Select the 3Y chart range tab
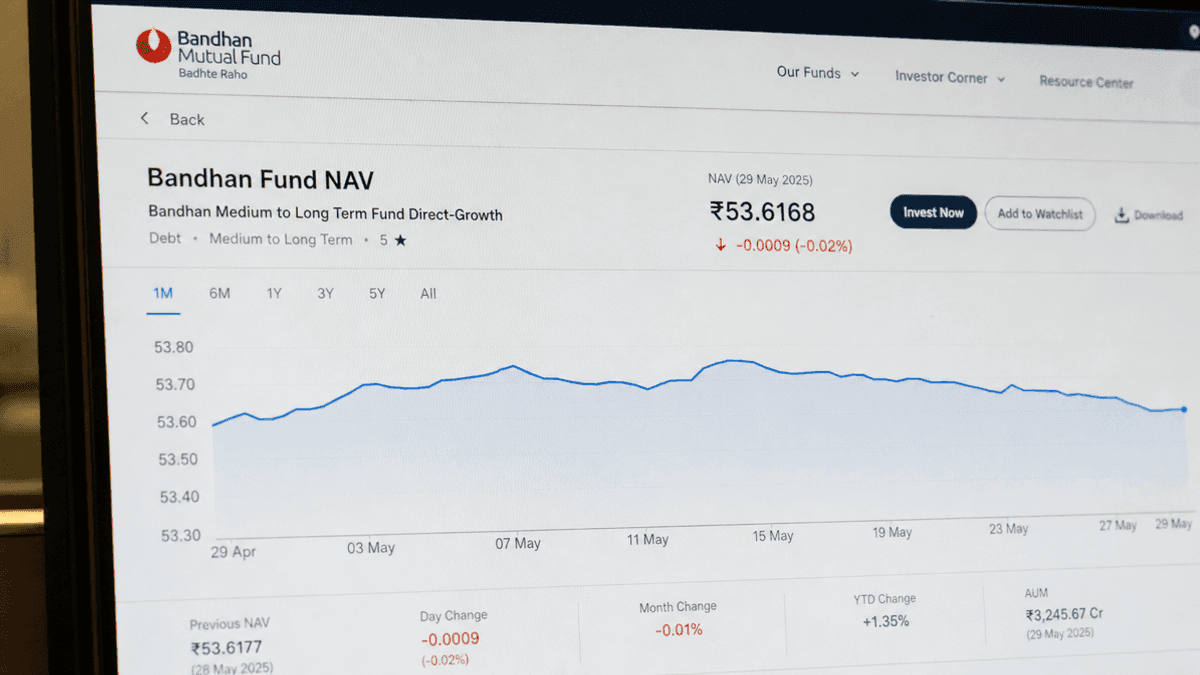 point(325,293)
